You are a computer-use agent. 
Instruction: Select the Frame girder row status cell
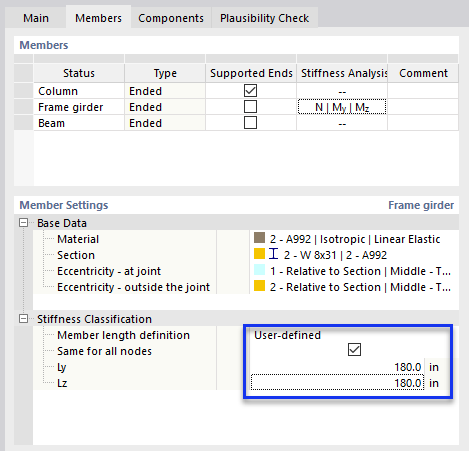79,107
